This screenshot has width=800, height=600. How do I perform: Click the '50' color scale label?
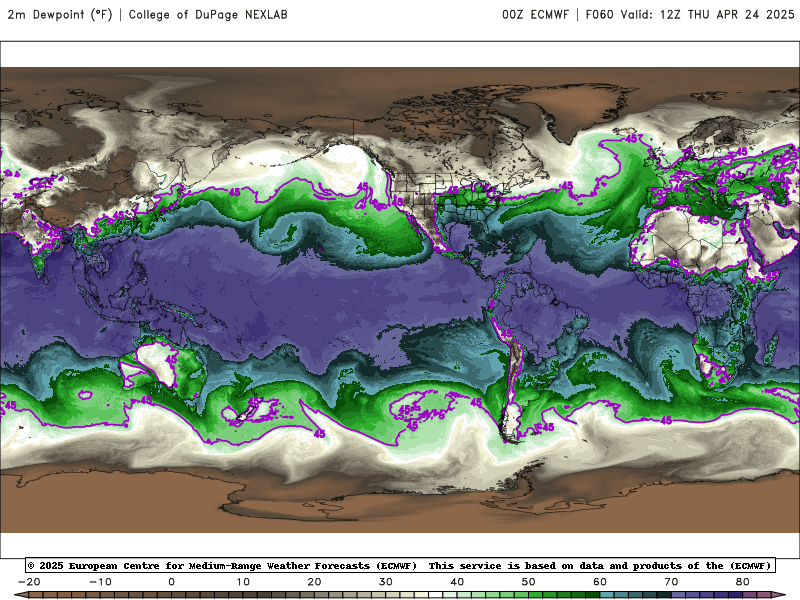click(x=529, y=582)
